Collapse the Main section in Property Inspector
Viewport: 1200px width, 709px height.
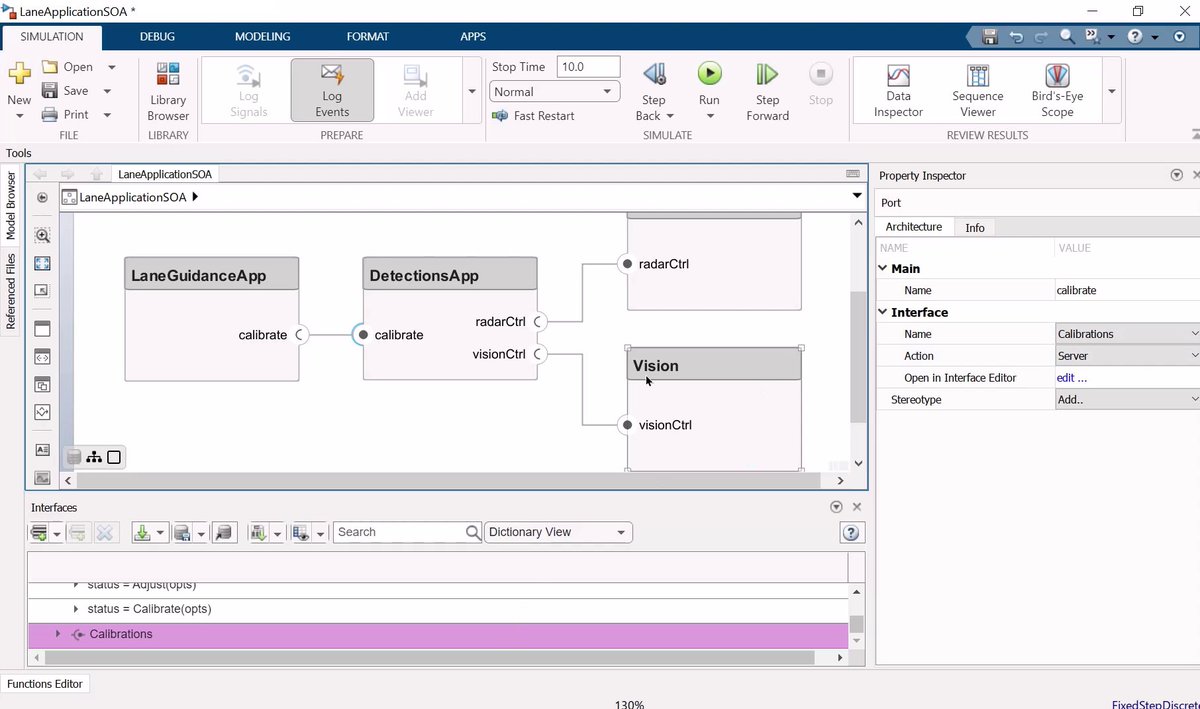(x=883, y=268)
